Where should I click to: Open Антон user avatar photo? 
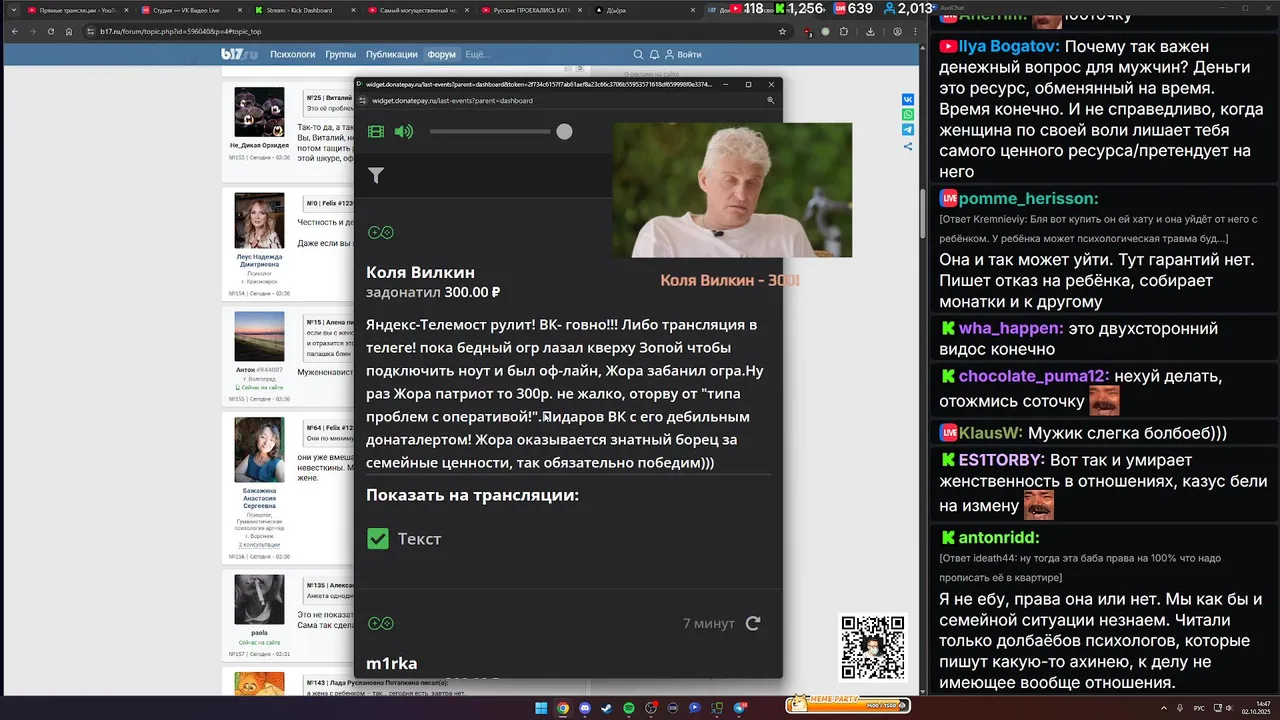click(x=259, y=336)
